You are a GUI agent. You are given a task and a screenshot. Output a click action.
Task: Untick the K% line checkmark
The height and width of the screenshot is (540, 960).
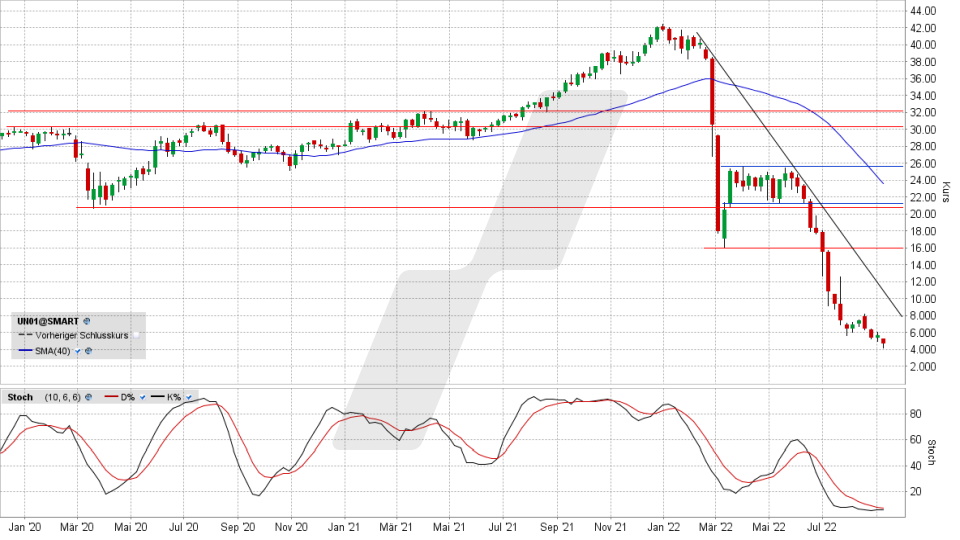click(x=189, y=397)
